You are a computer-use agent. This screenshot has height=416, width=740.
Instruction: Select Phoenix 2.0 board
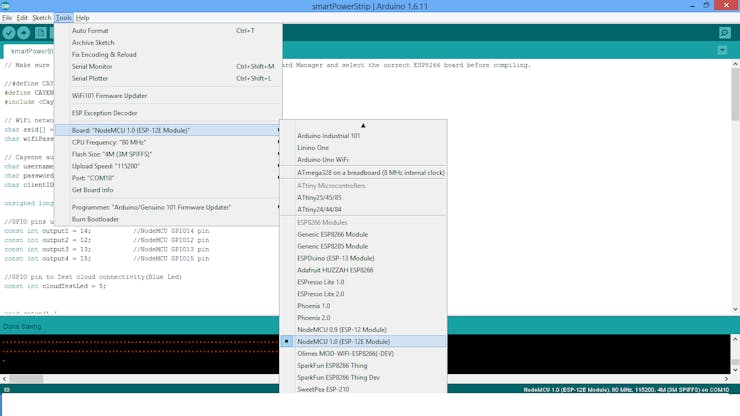(x=363, y=318)
